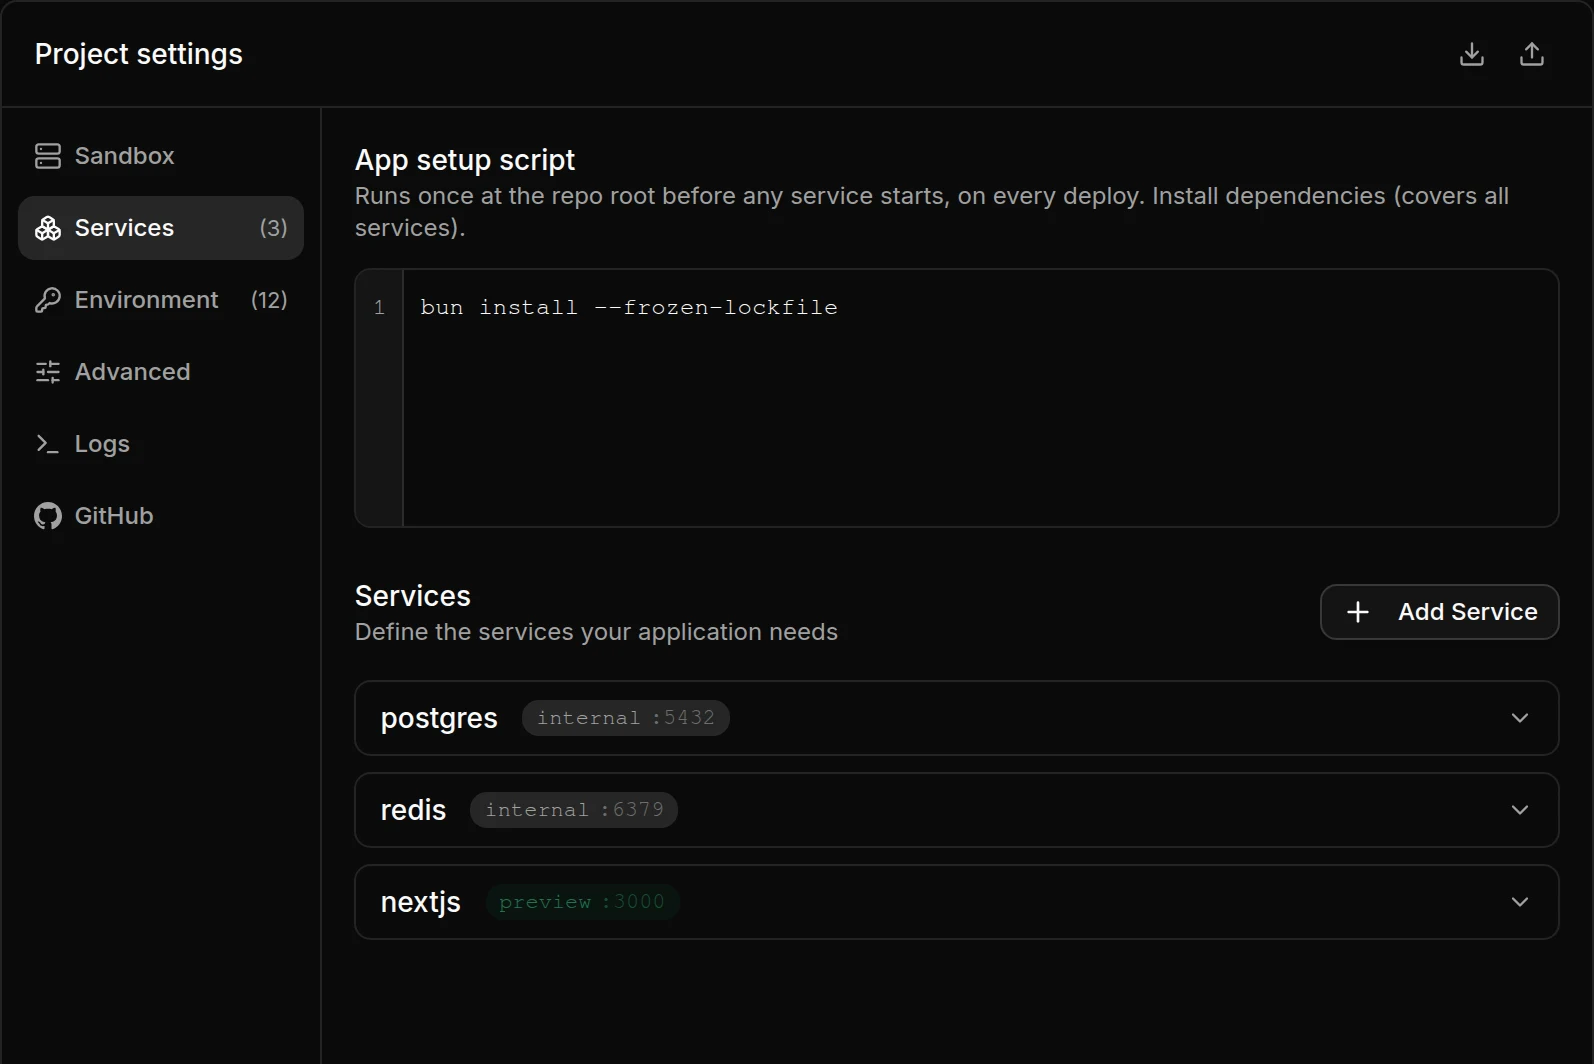The width and height of the screenshot is (1594, 1064).
Task: Click the Services count (3) badge
Action: coord(273,228)
